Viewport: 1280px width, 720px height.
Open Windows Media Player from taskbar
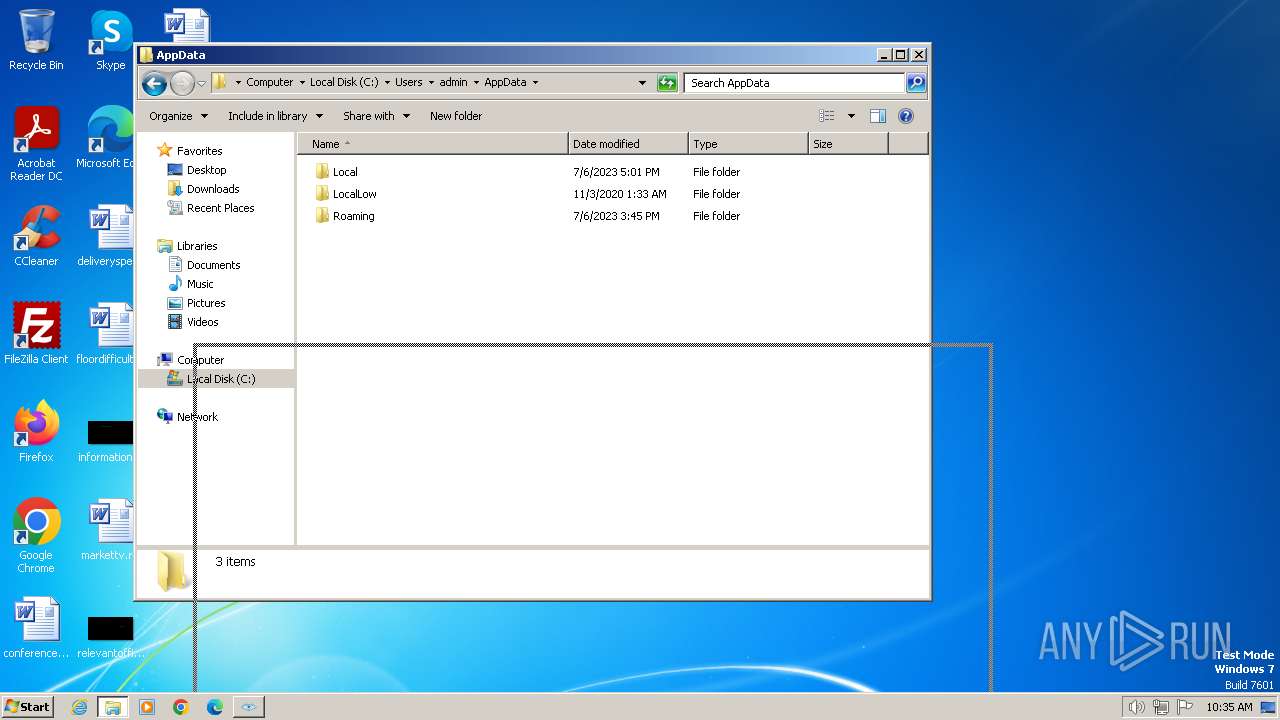[x=147, y=707]
